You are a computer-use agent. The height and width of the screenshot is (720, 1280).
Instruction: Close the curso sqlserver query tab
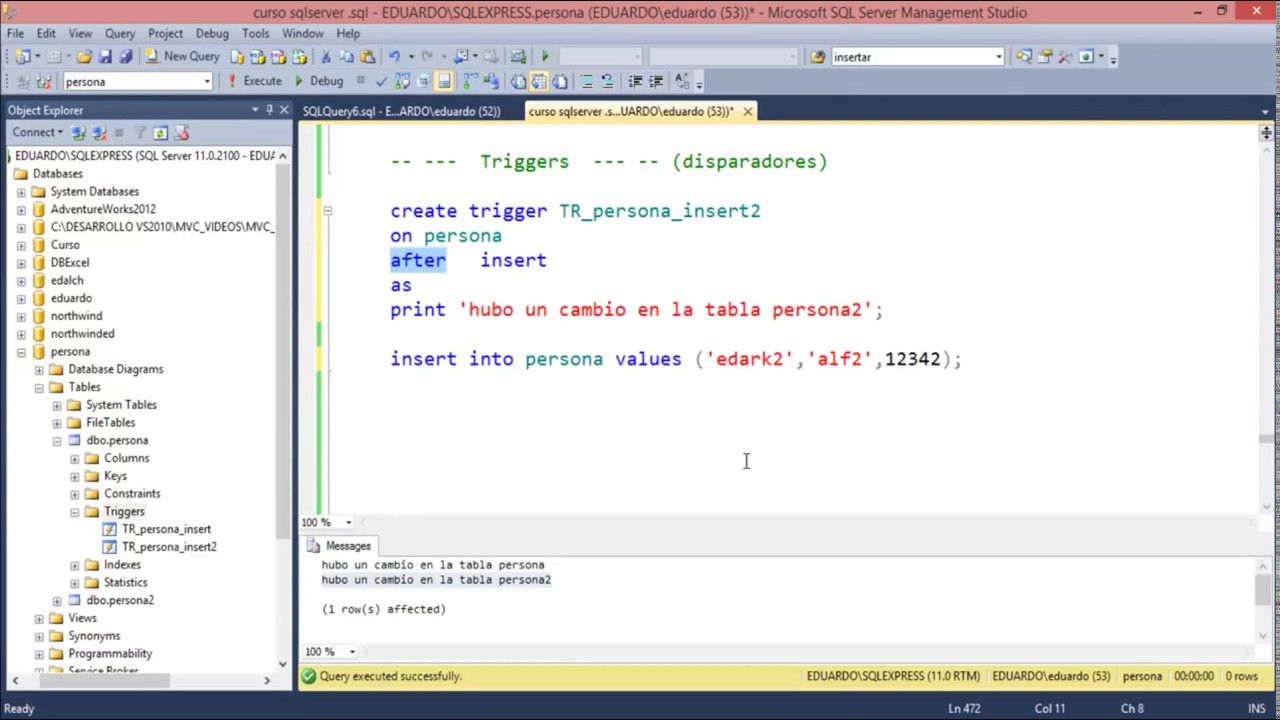(747, 111)
